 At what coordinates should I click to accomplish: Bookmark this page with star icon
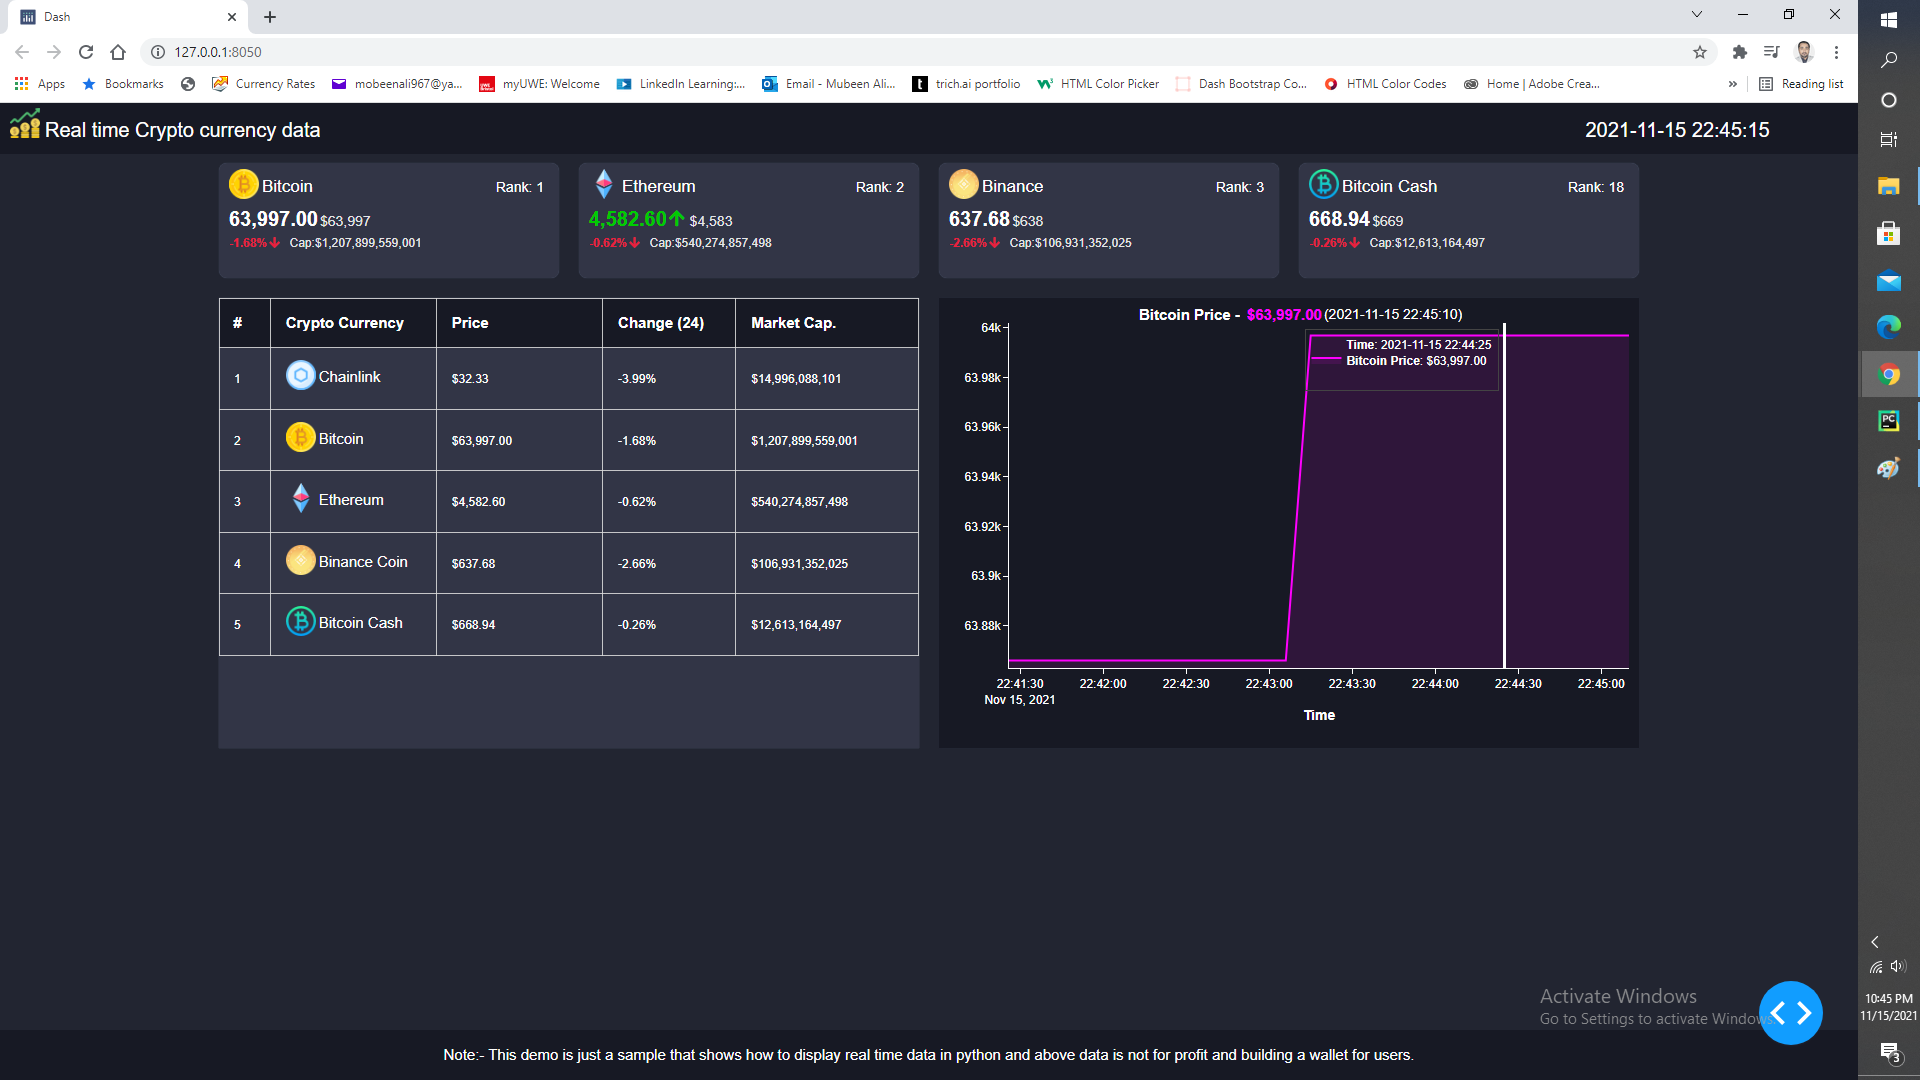coord(1699,52)
